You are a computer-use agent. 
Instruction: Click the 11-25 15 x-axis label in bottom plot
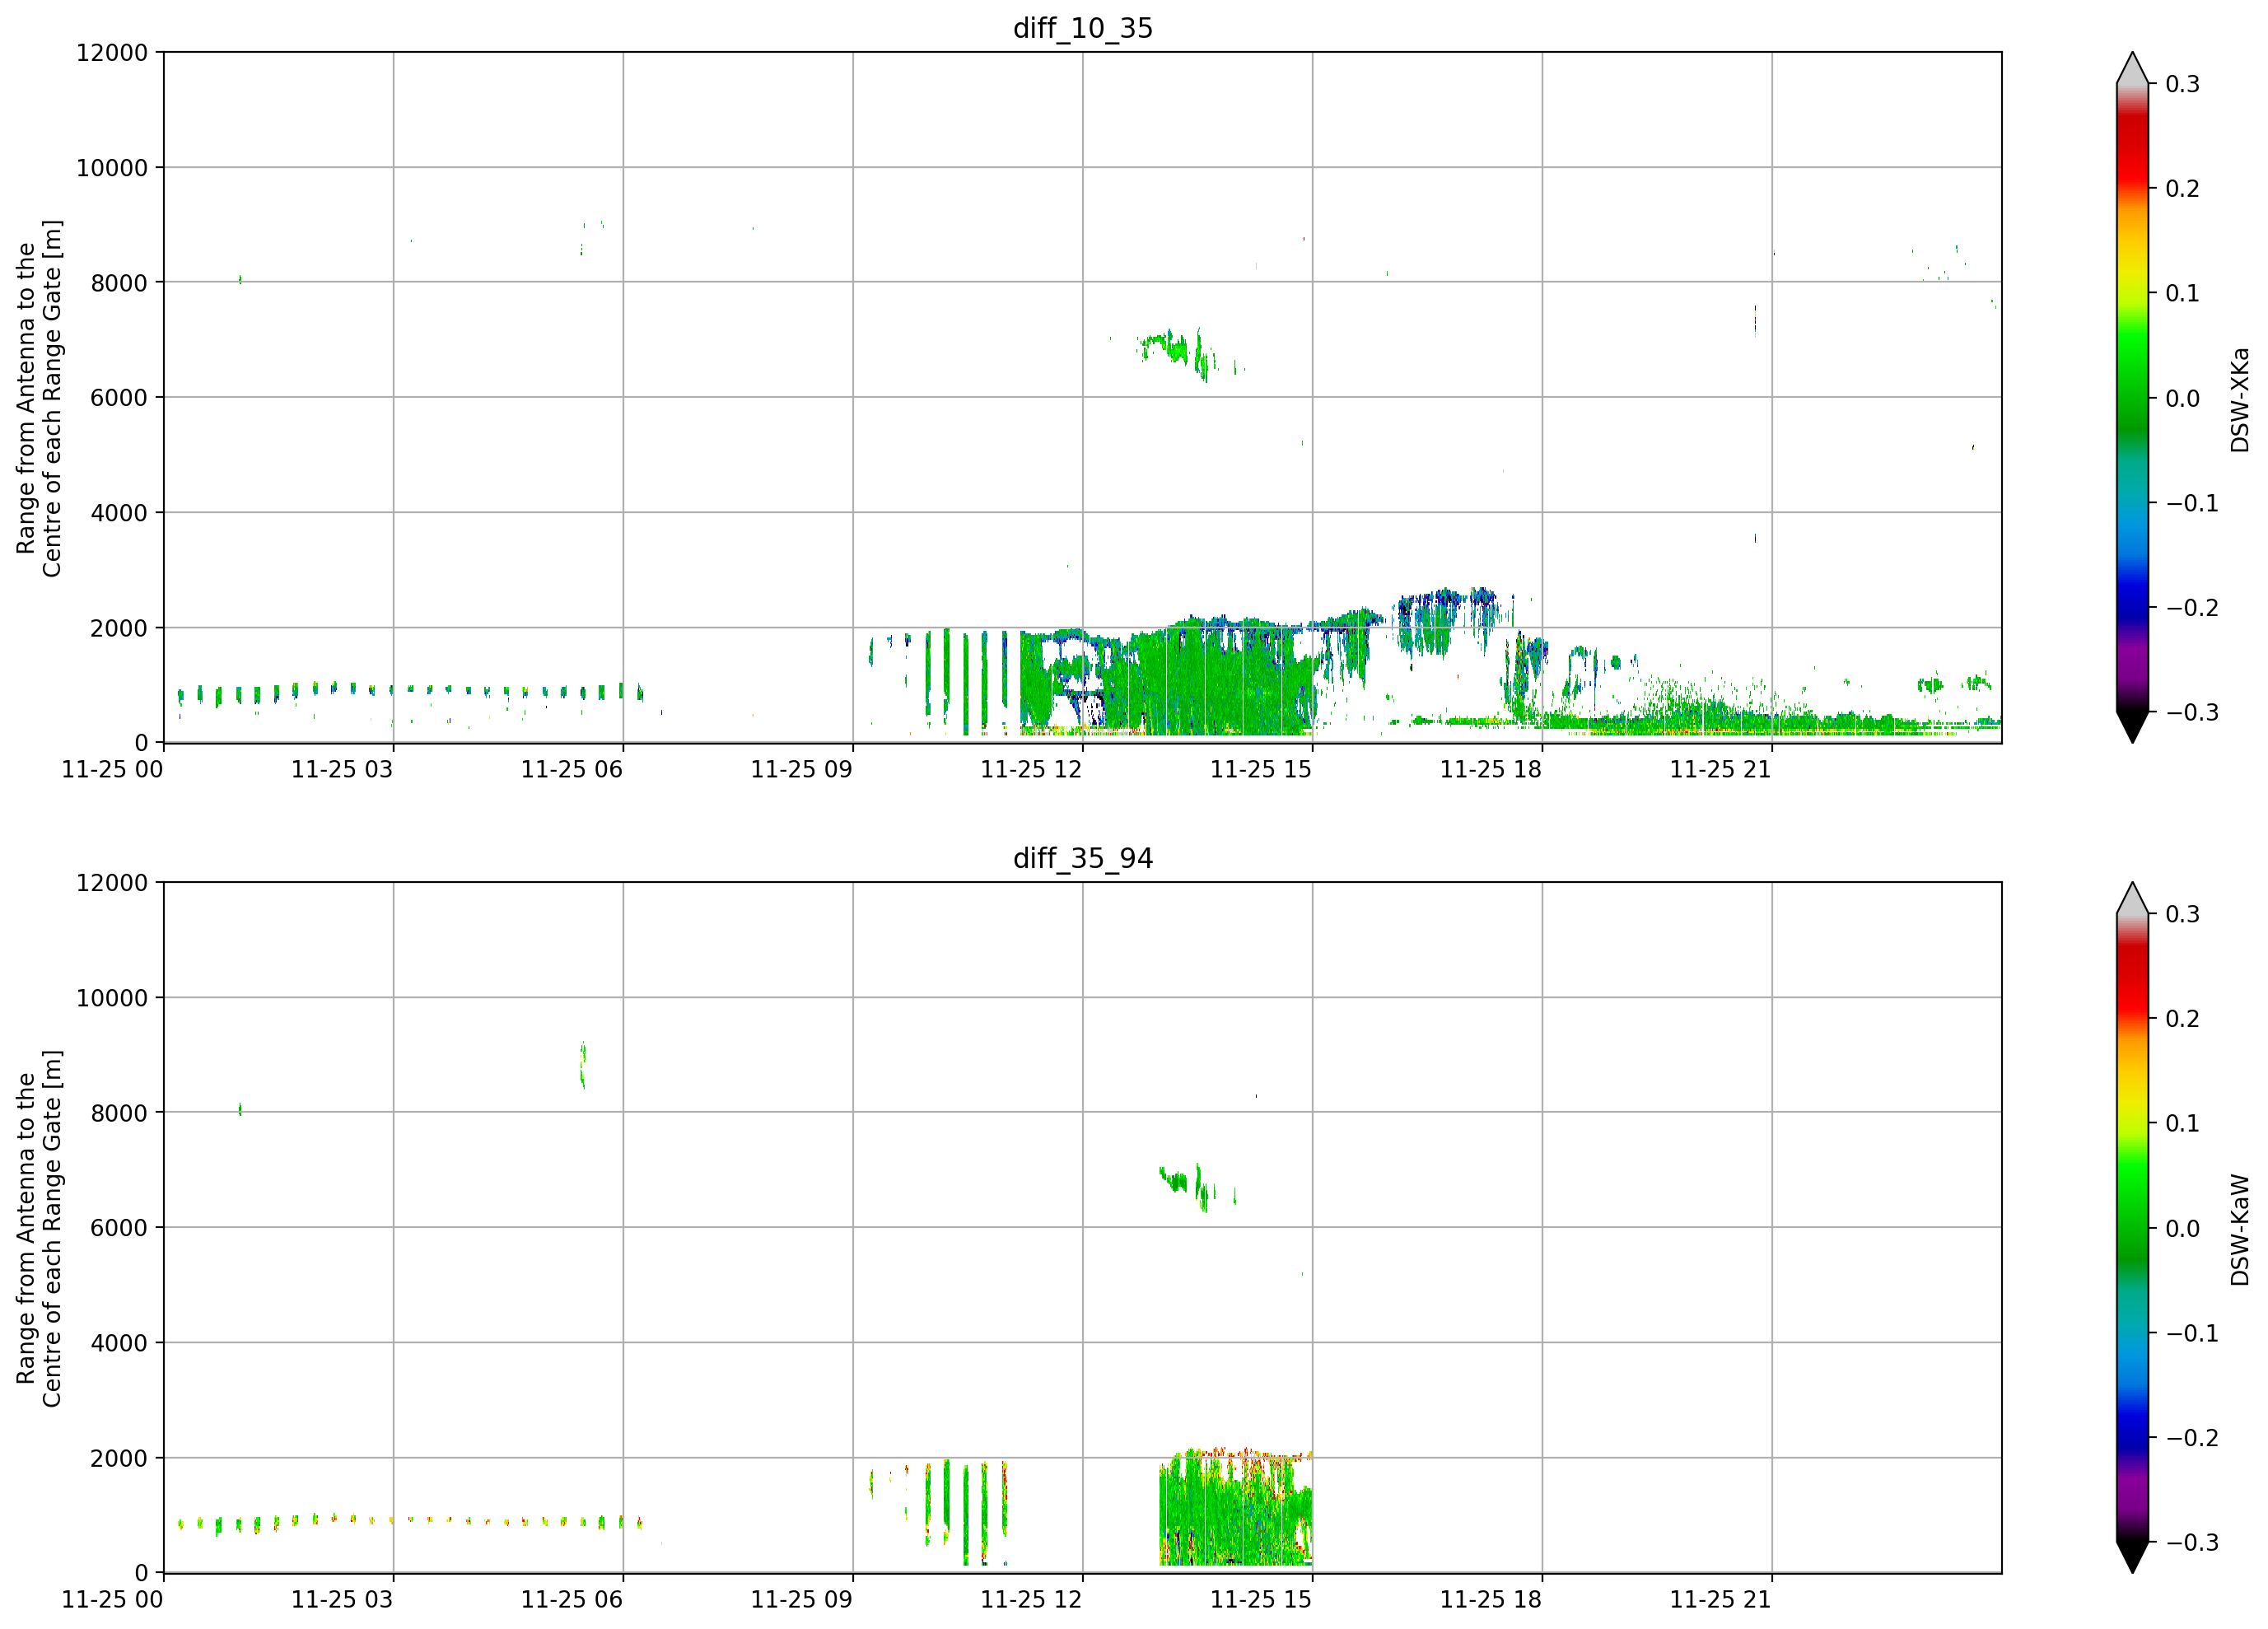click(x=1261, y=1599)
